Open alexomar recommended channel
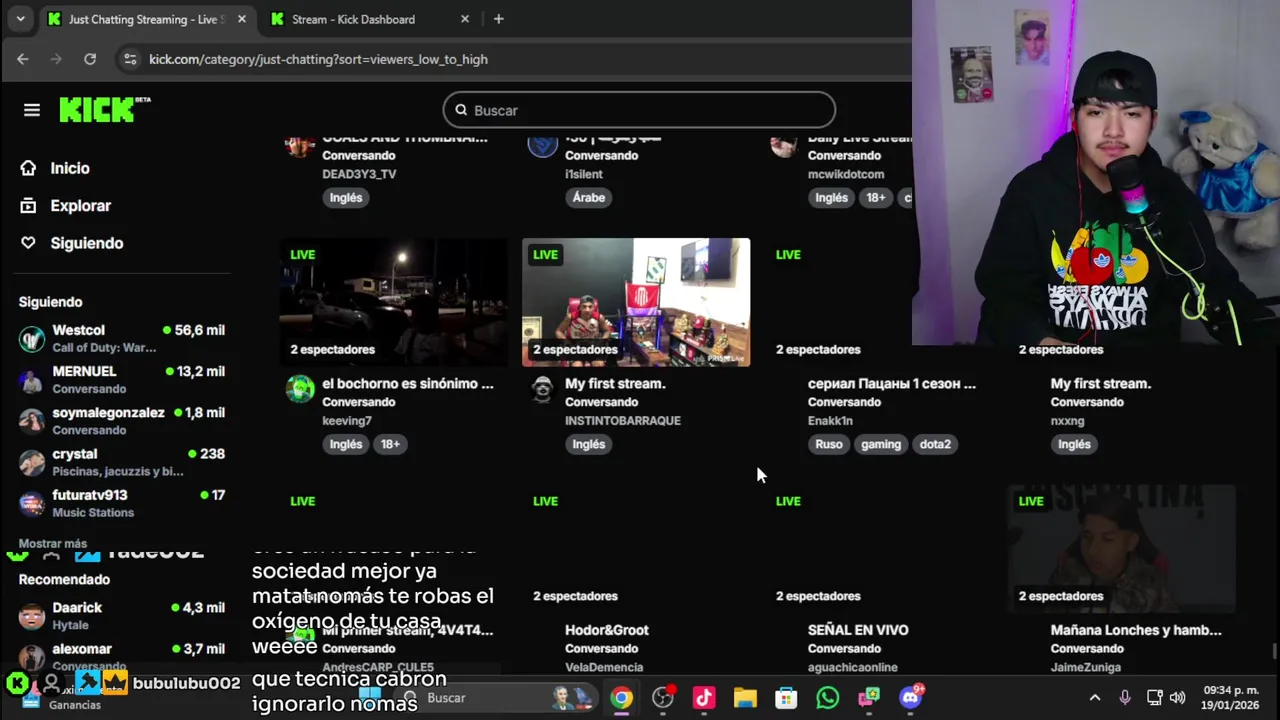 tap(122, 656)
